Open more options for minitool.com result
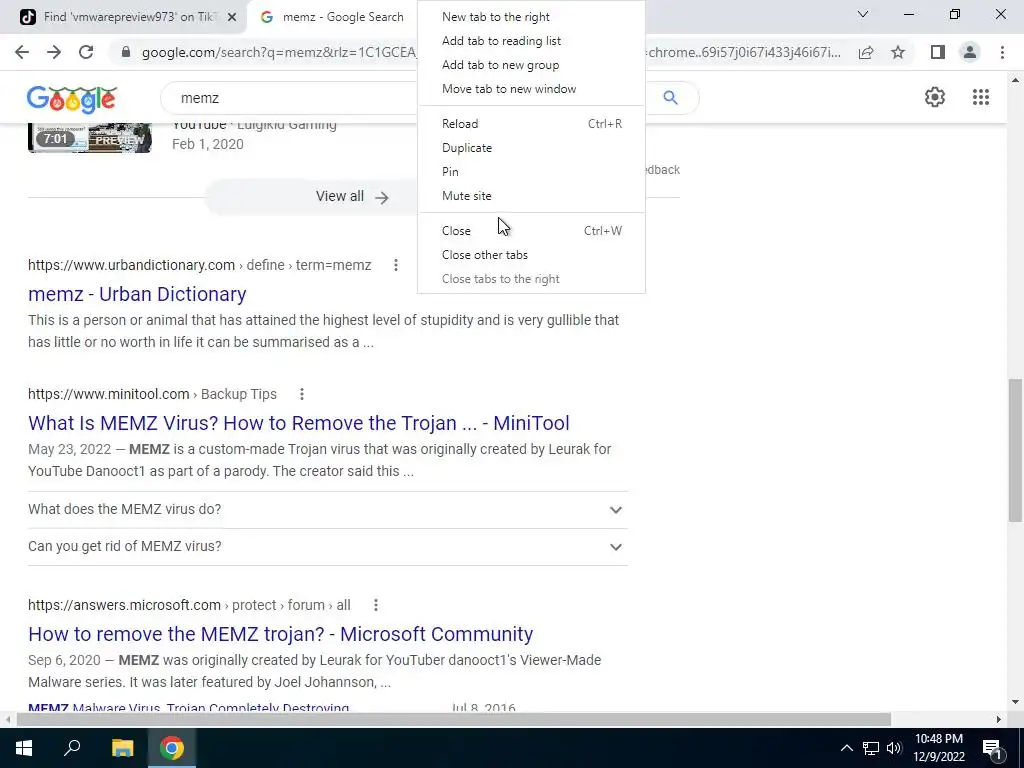The height and width of the screenshot is (768, 1024). coord(302,394)
